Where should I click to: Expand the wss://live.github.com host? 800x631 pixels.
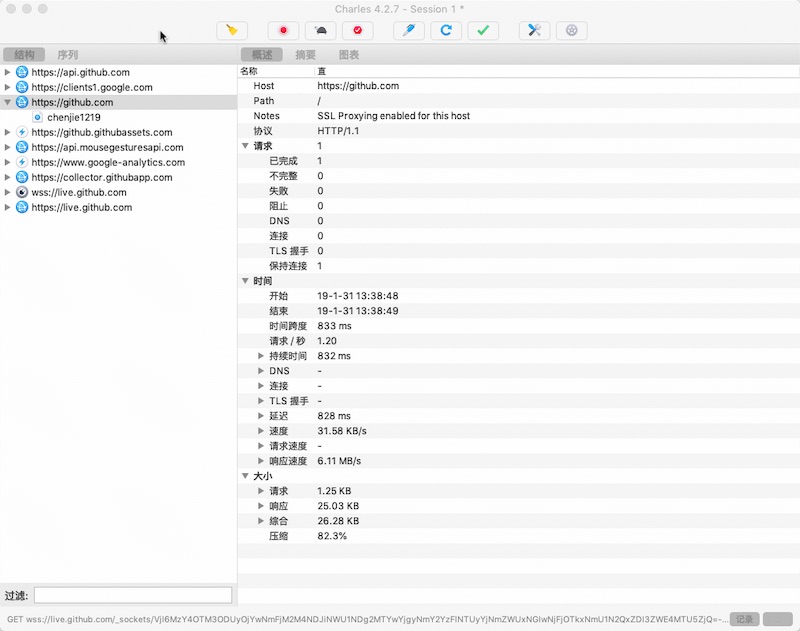(x=7, y=192)
